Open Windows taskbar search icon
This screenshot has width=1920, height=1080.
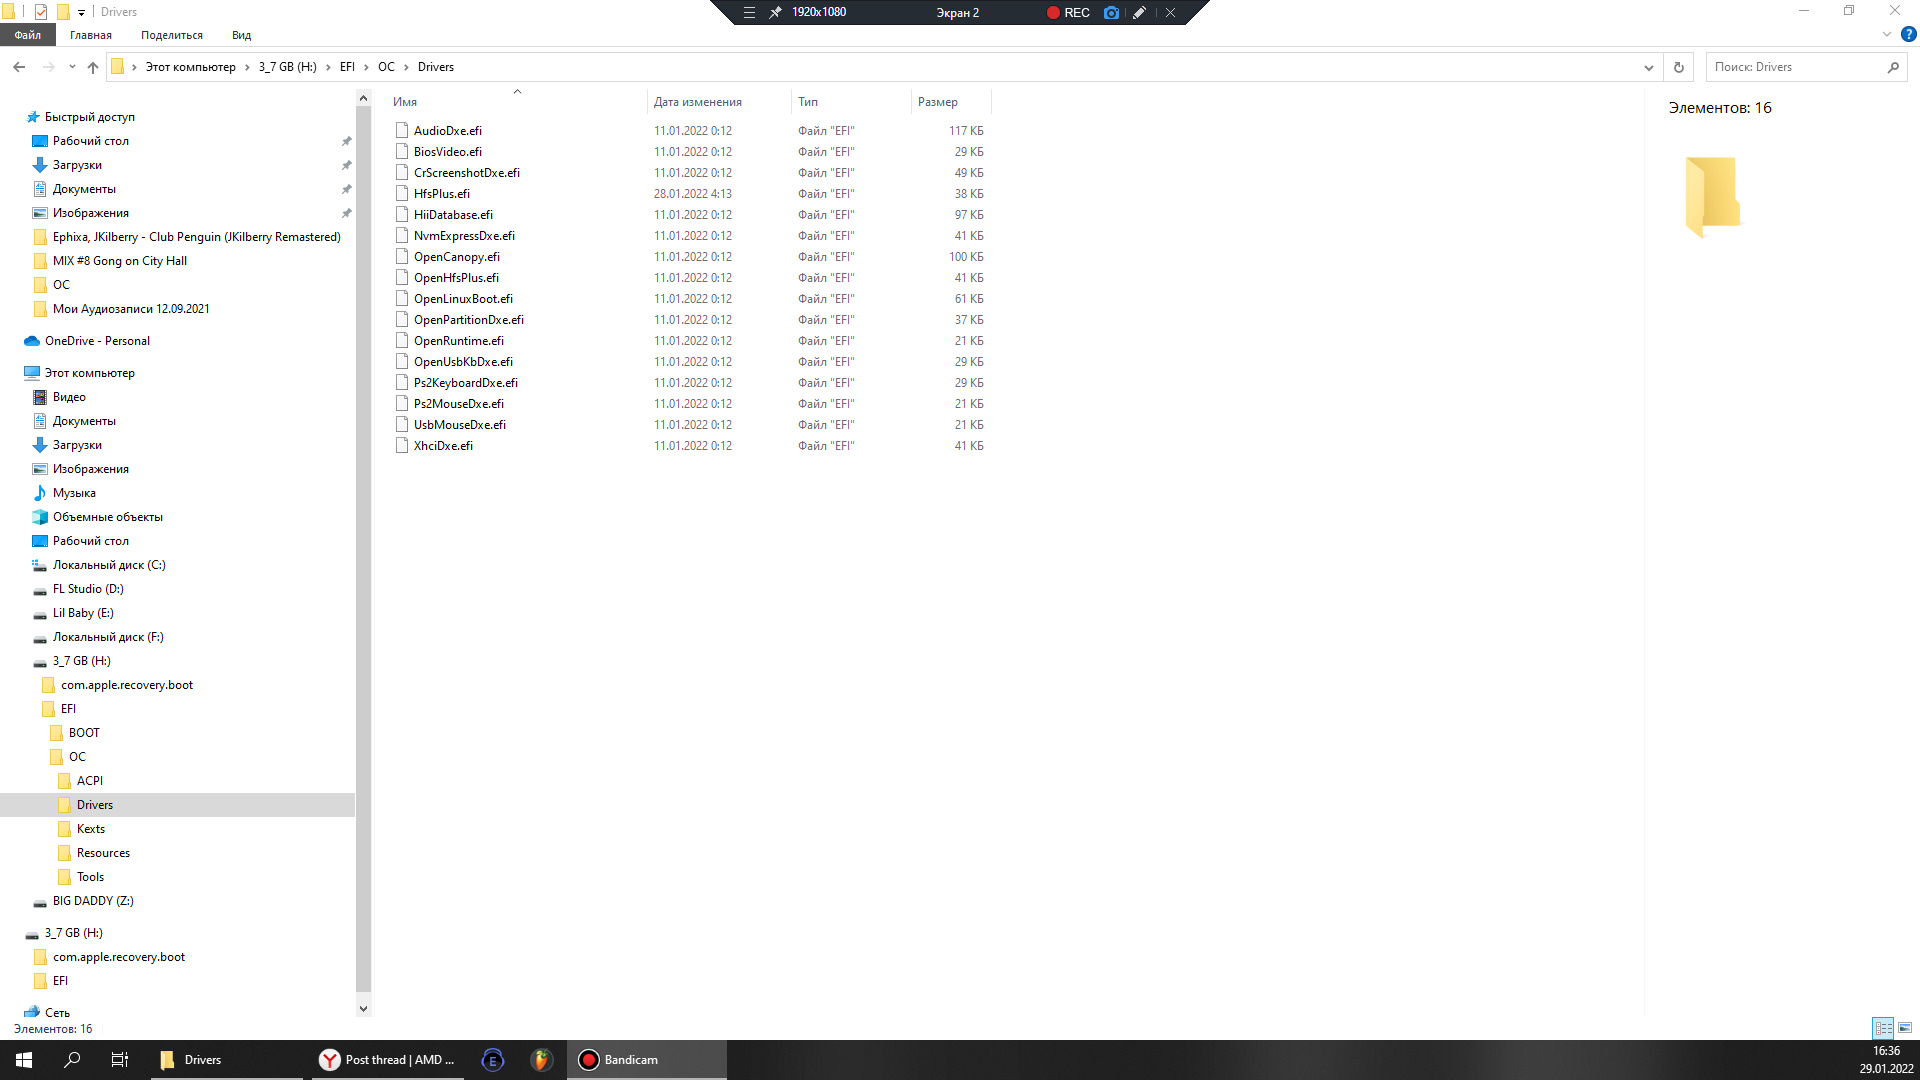[x=72, y=1060]
